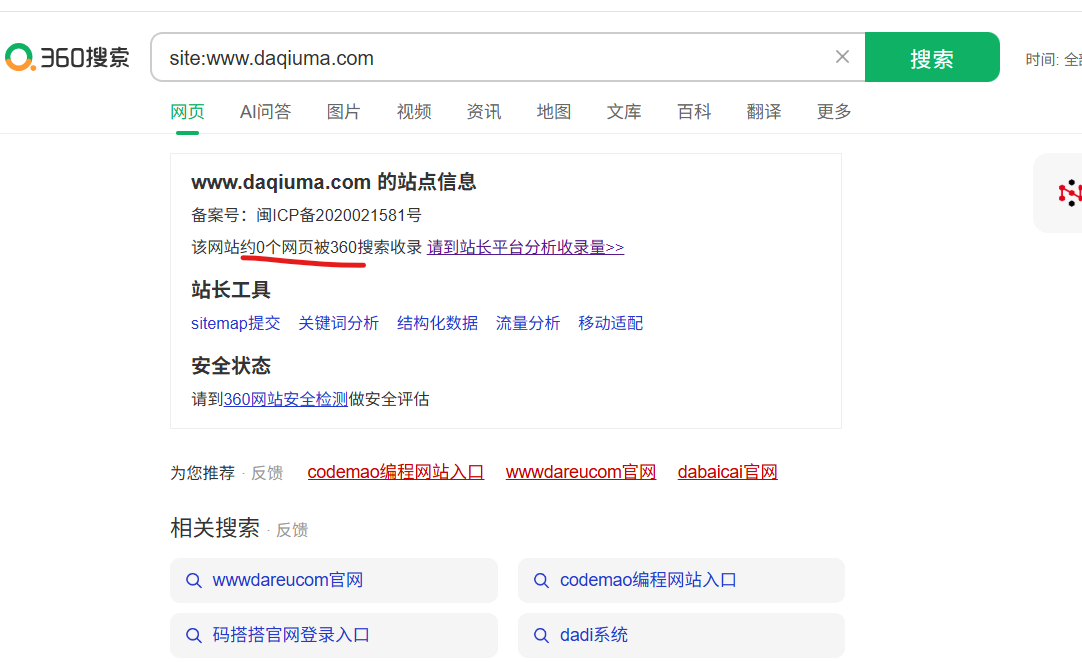Open the 时间 filter dropdown
Image resolution: width=1082 pixels, height=662 pixels.
pos(1053,59)
